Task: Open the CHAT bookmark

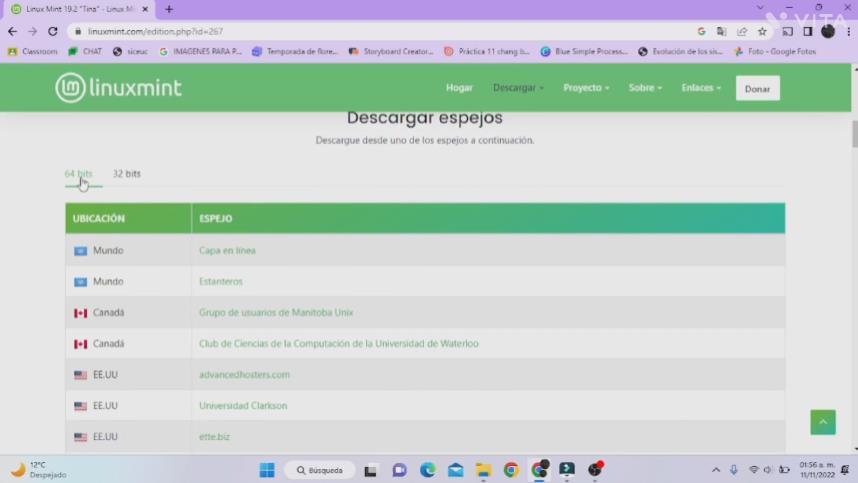Action: click(85, 51)
